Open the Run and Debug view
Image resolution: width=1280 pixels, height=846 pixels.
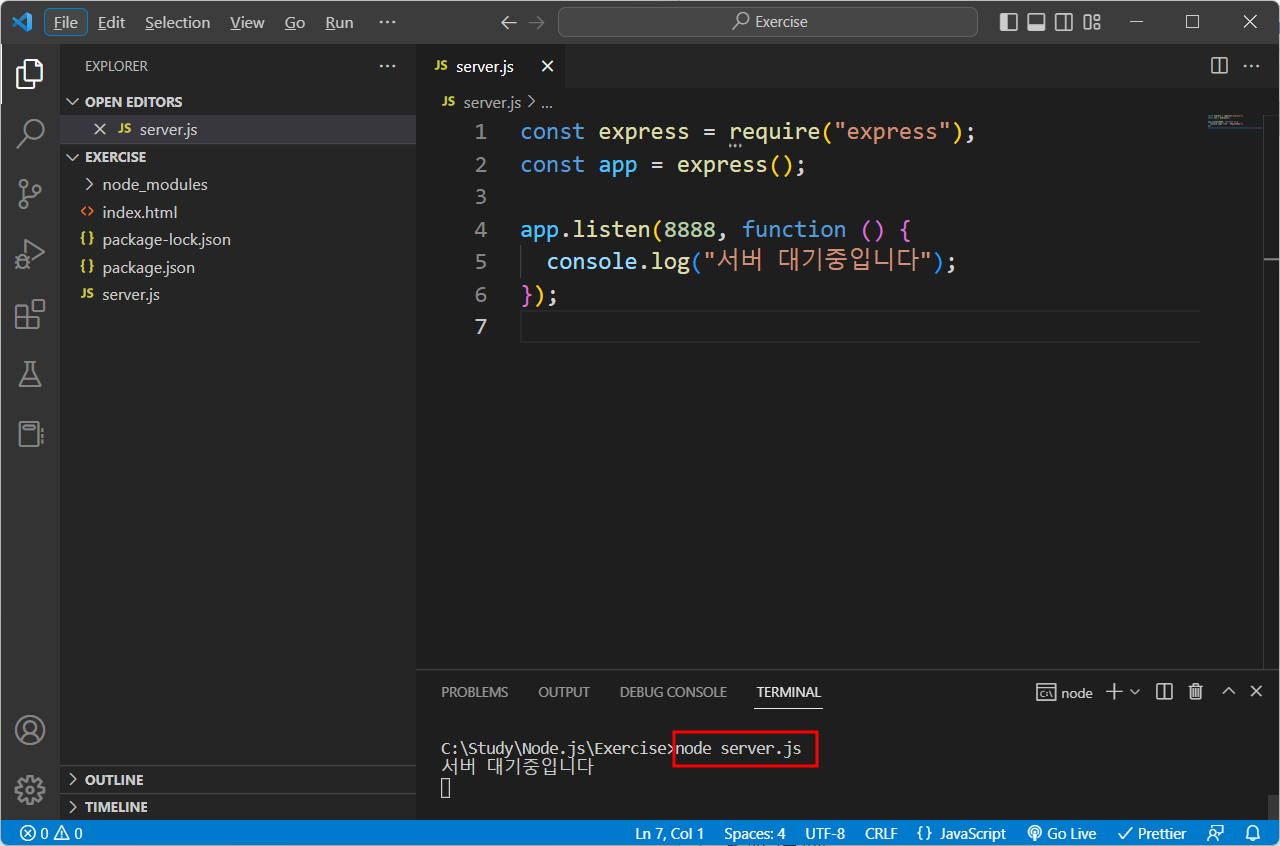(30, 254)
